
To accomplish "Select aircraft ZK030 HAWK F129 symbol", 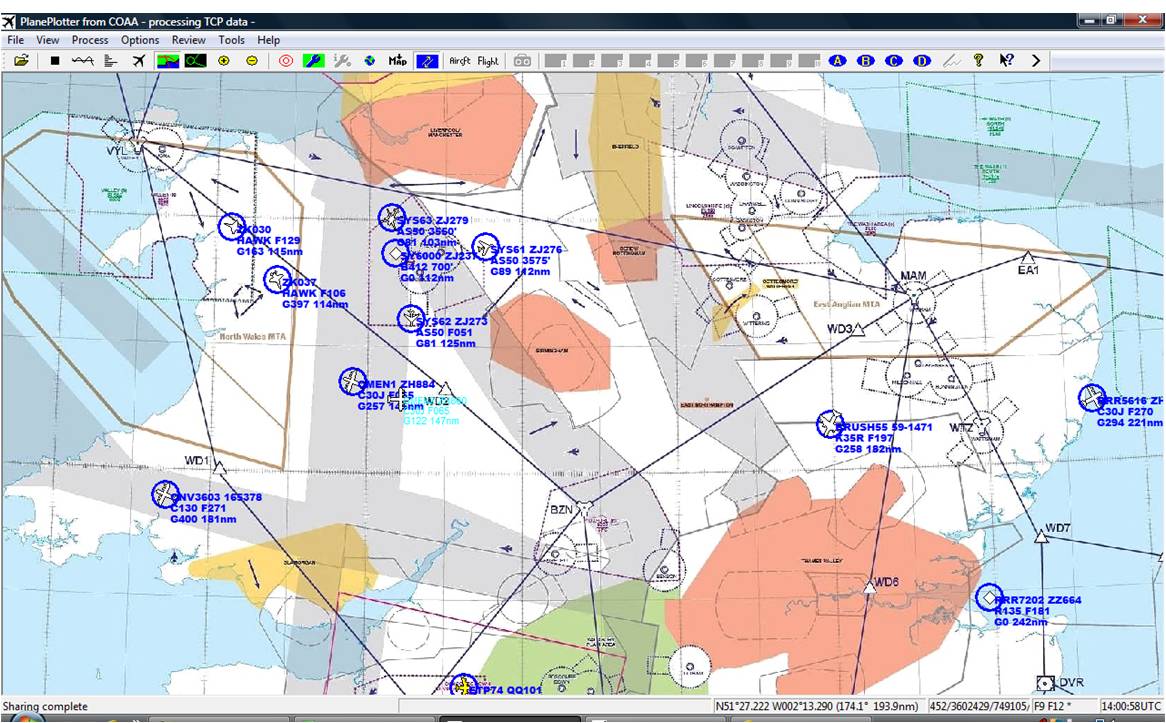I will (x=231, y=226).
